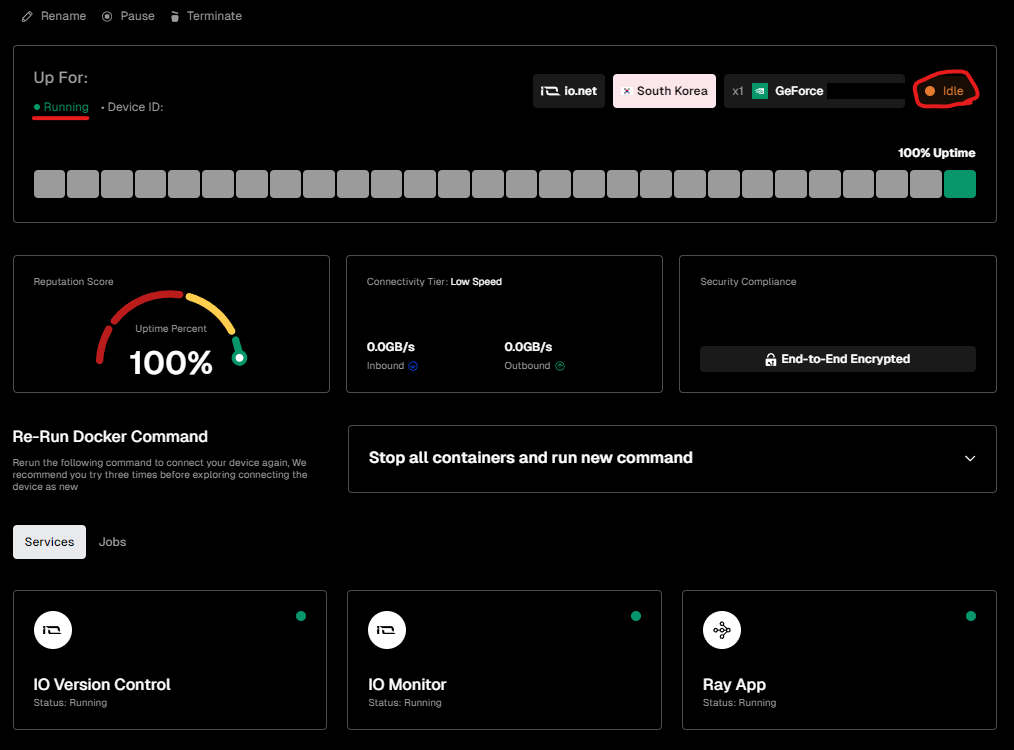The height and width of the screenshot is (750, 1014).
Task: Click the green NVIDIA GPU icon
Action: coord(760,91)
